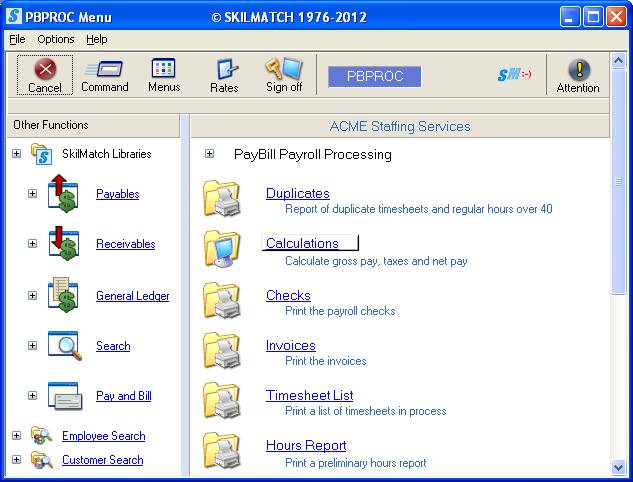
Task: Click the Payables dollar icon
Action: pos(63,193)
